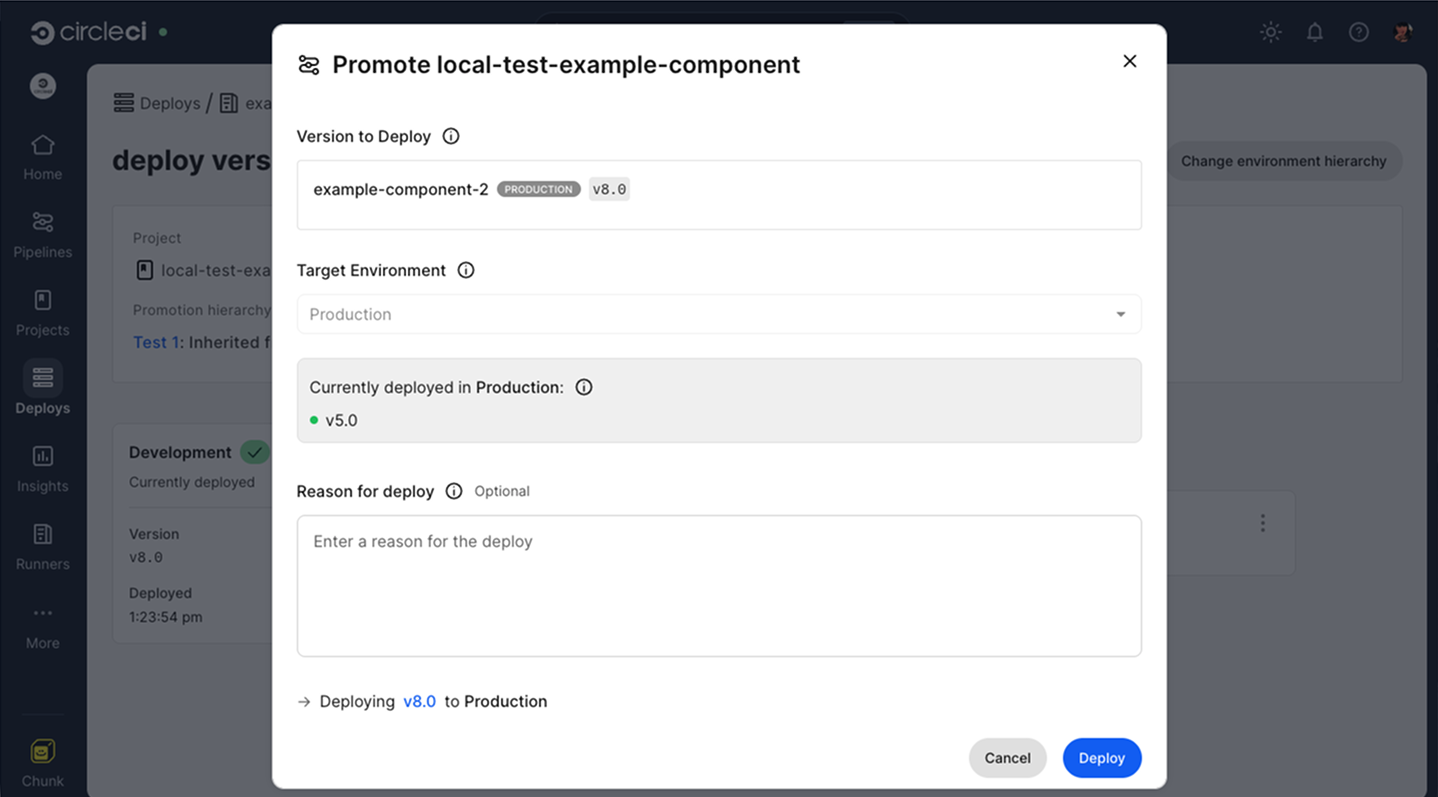Select Deploys in the sidebar
This screenshot has width=1438, height=797.
click(x=42, y=389)
